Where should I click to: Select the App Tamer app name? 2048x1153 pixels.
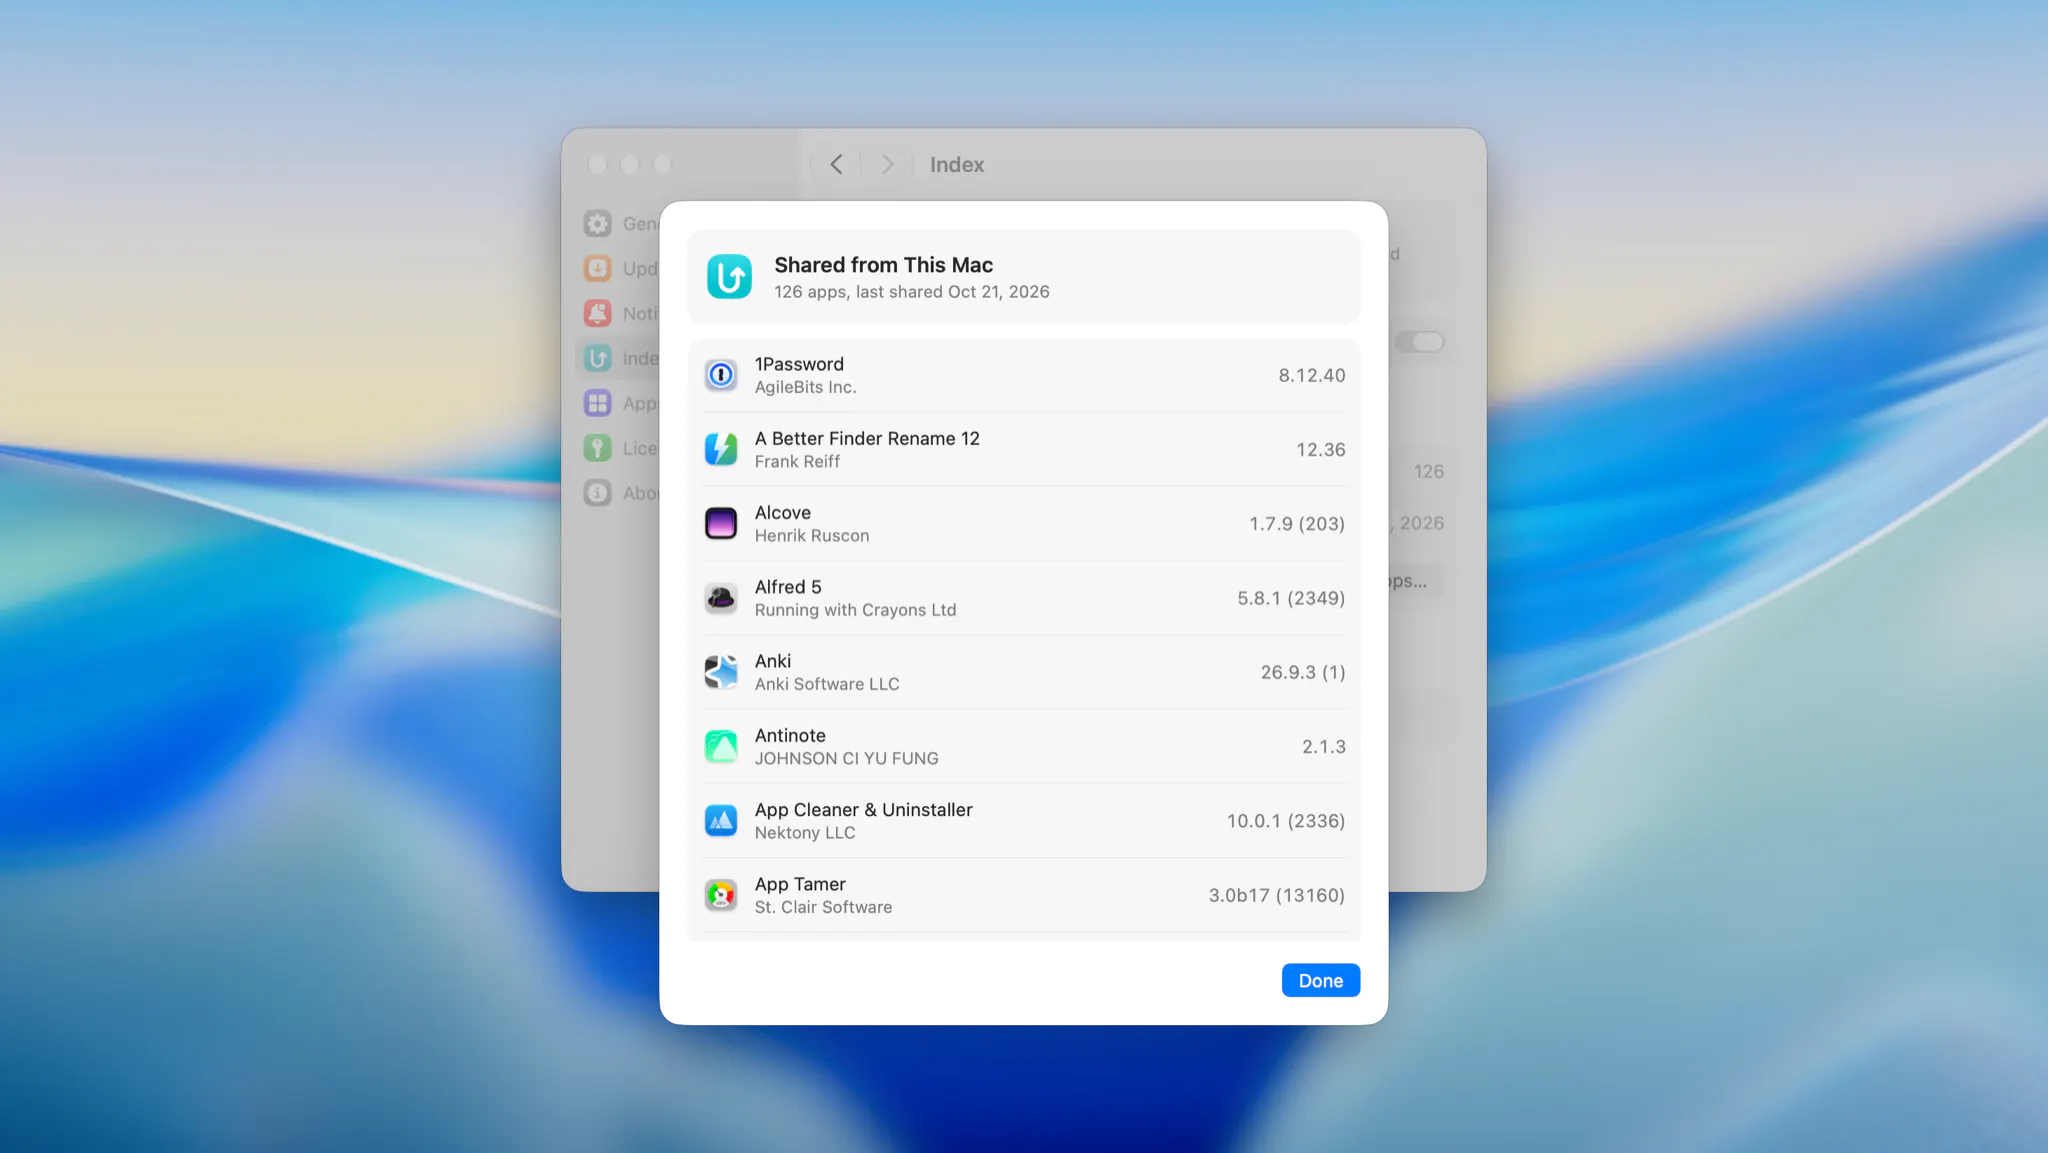[800, 884]
